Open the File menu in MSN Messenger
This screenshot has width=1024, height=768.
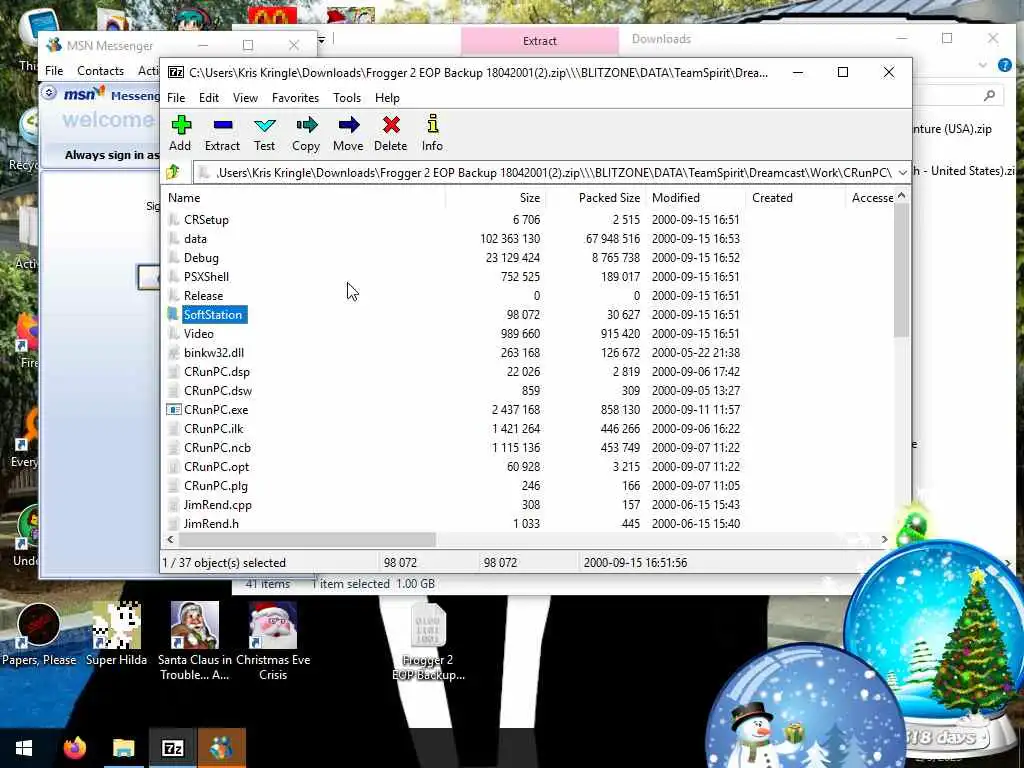click(54, 71)
